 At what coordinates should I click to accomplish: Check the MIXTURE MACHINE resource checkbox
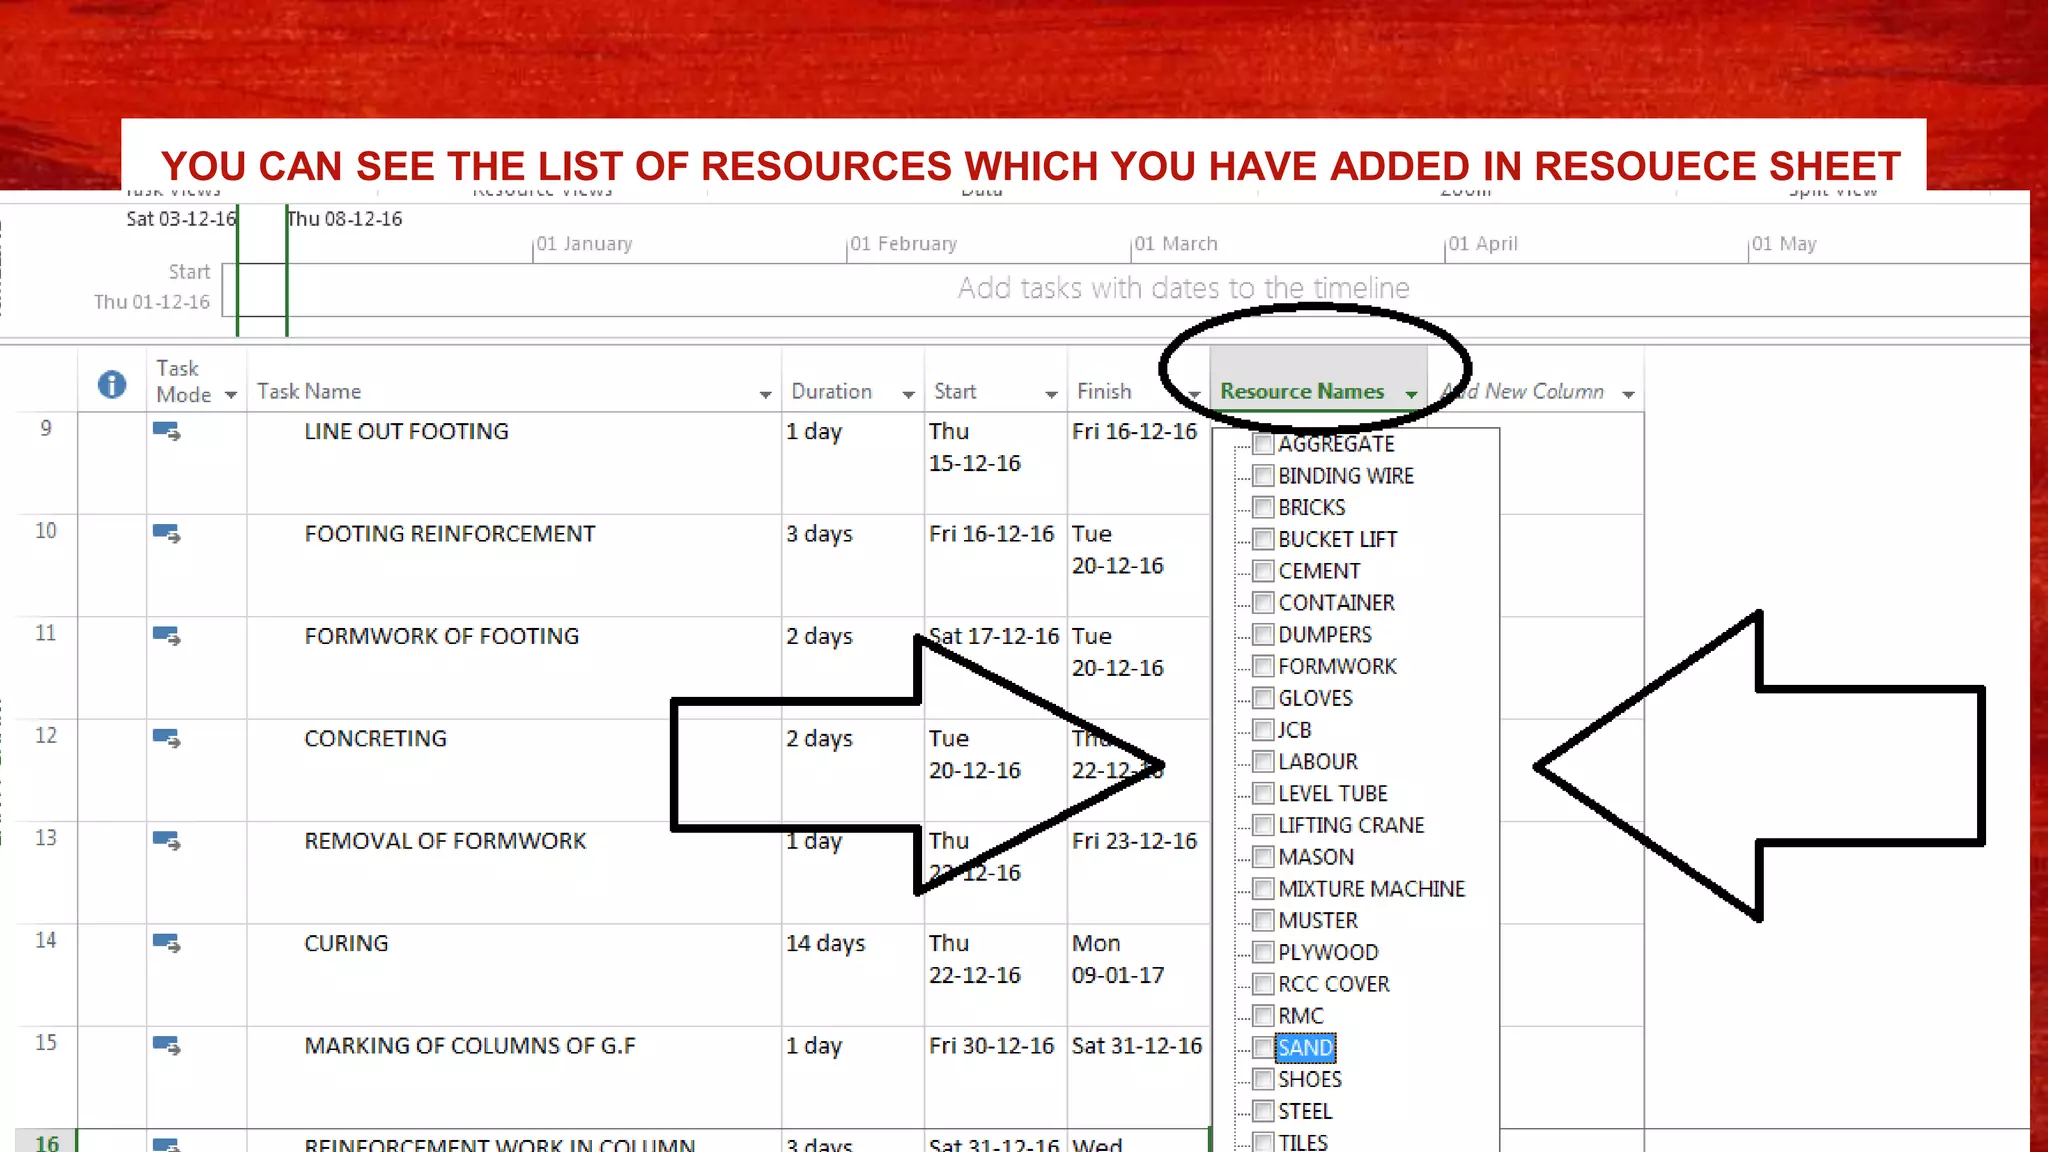[1263, 889]
